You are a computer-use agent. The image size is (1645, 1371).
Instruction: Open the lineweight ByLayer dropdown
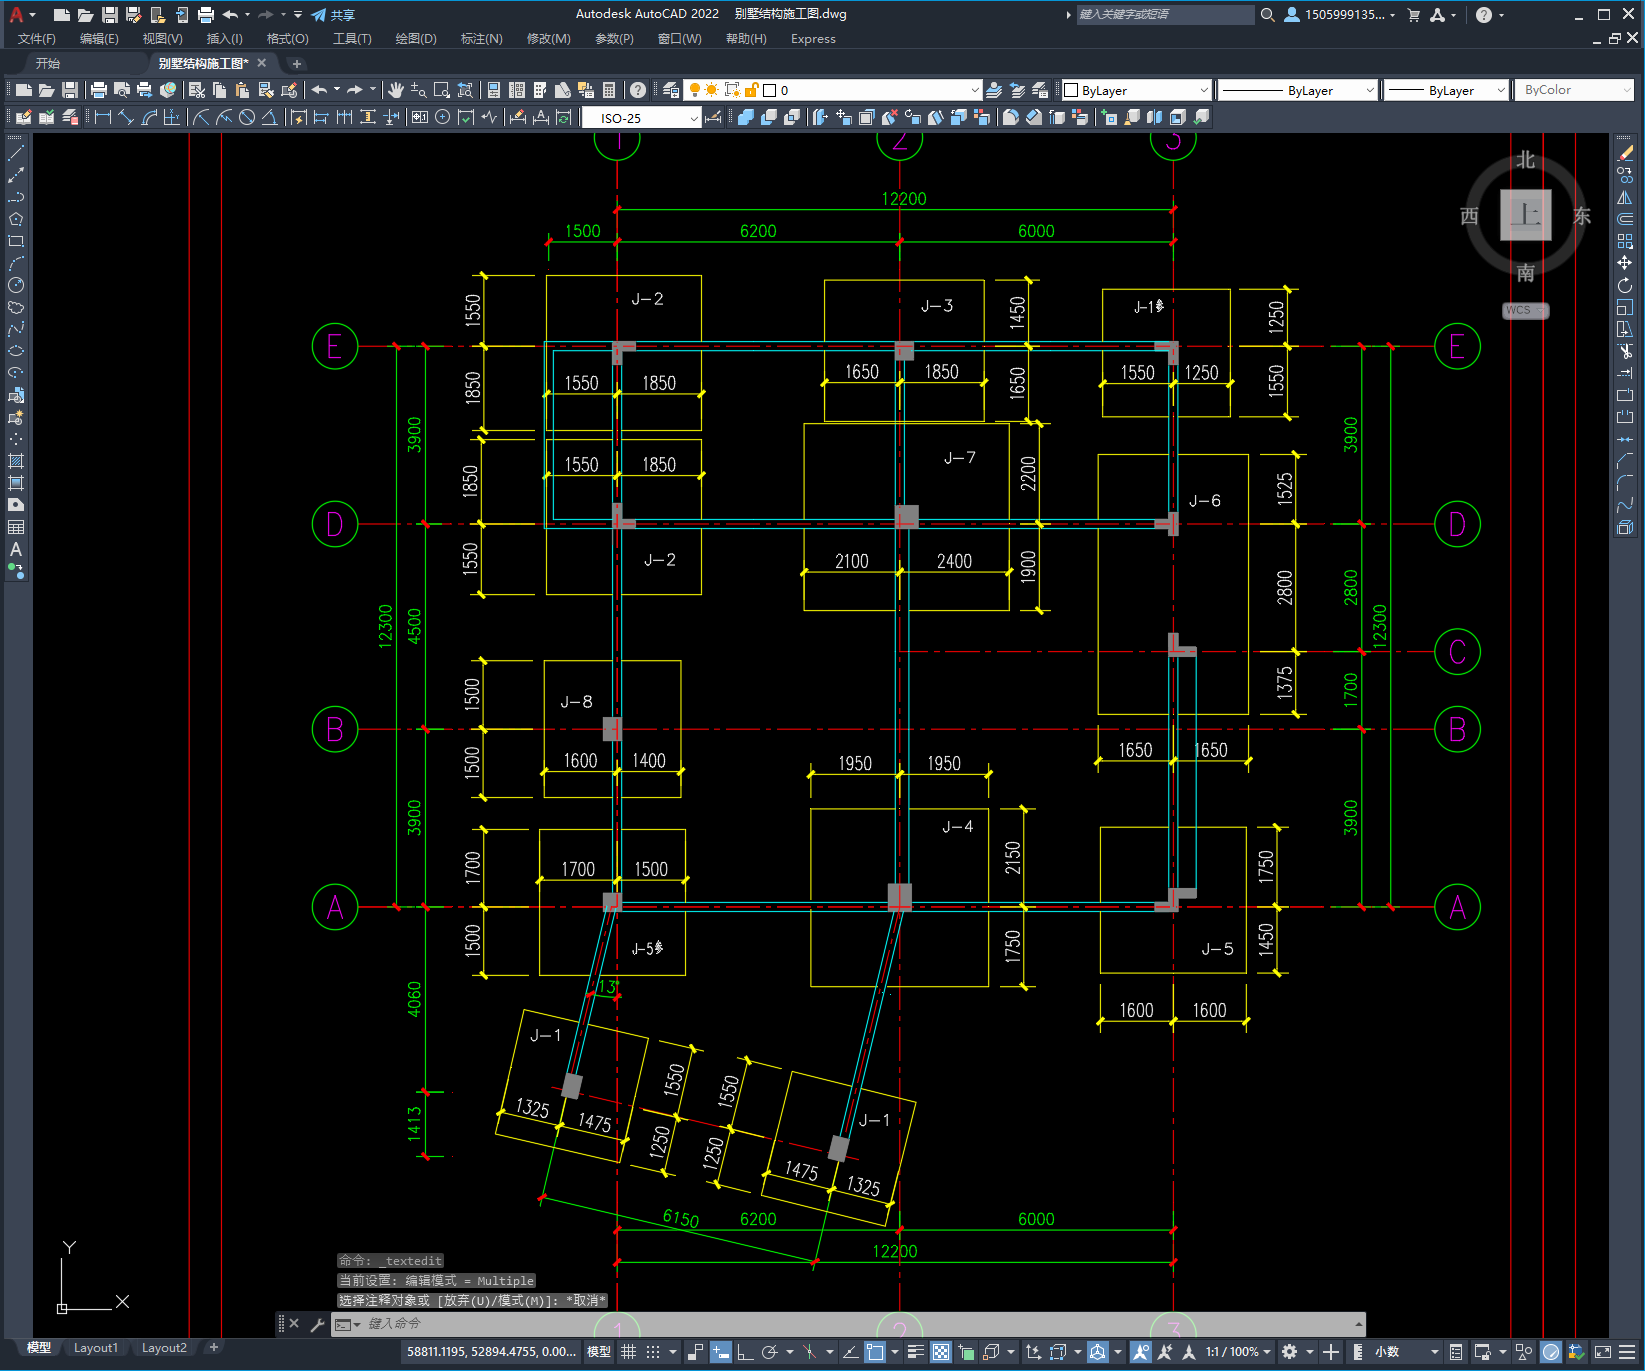point(1501,90)
